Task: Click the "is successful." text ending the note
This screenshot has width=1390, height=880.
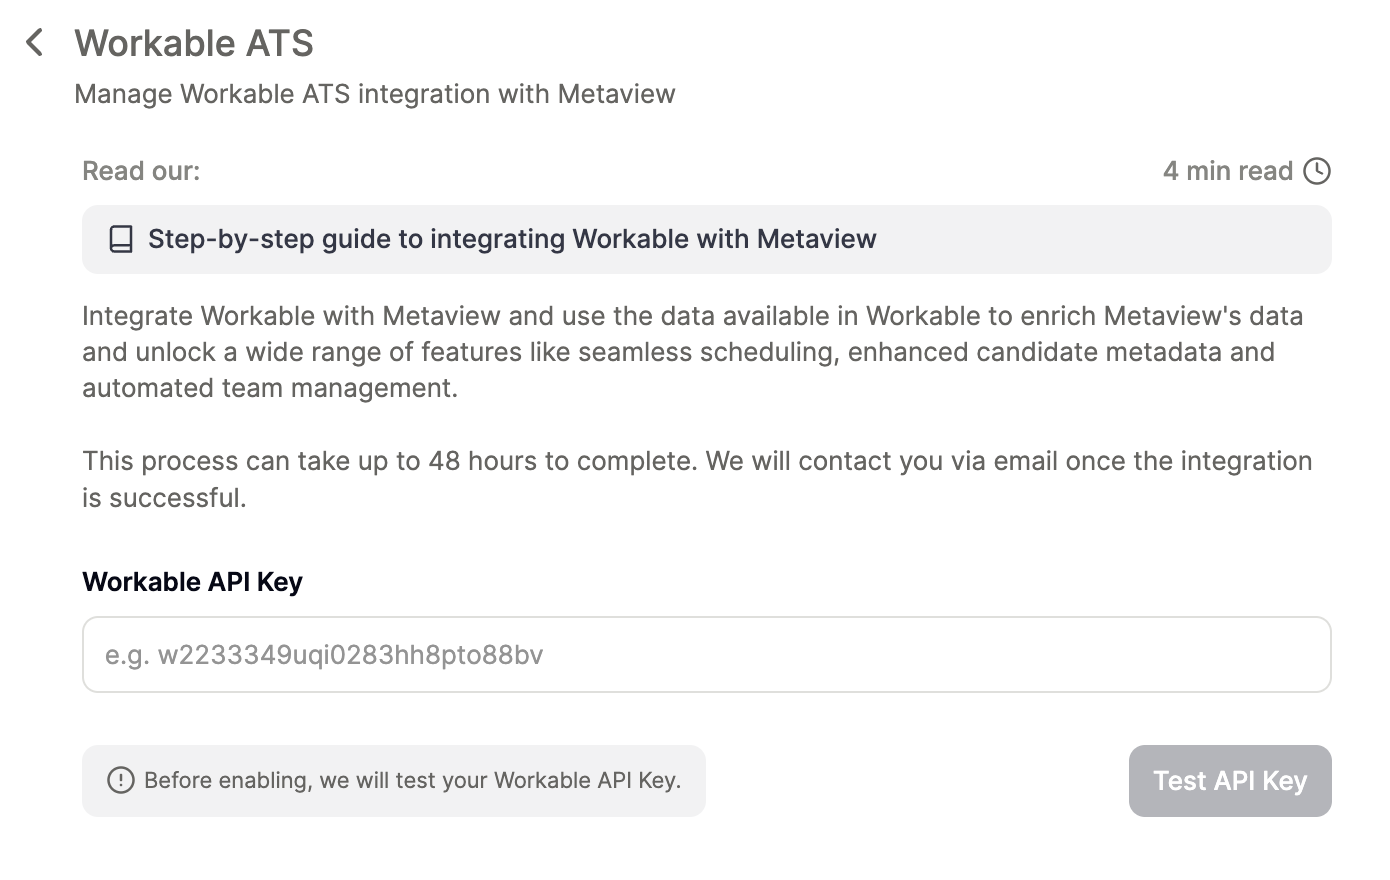Action: 164,498
